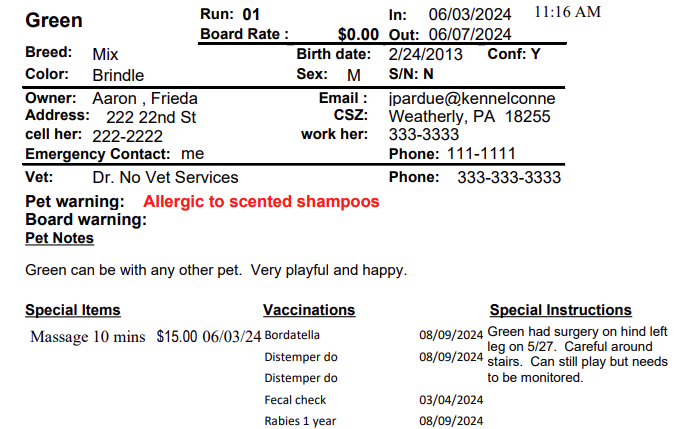Viewport: 687px width, 429px height.
Task: Click the Dr. No Vet Services text
Action: tap(165, 177)
